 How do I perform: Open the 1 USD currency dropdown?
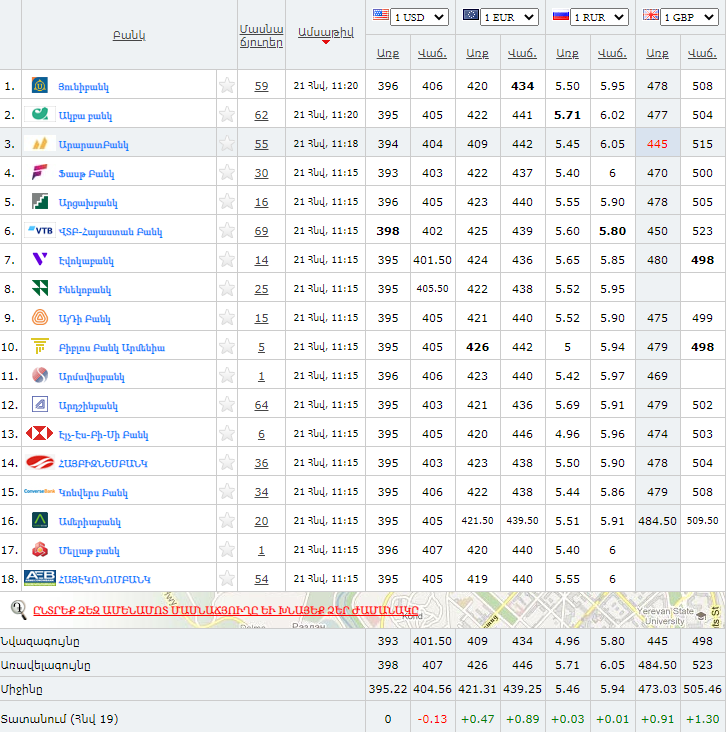coord(419,17)
